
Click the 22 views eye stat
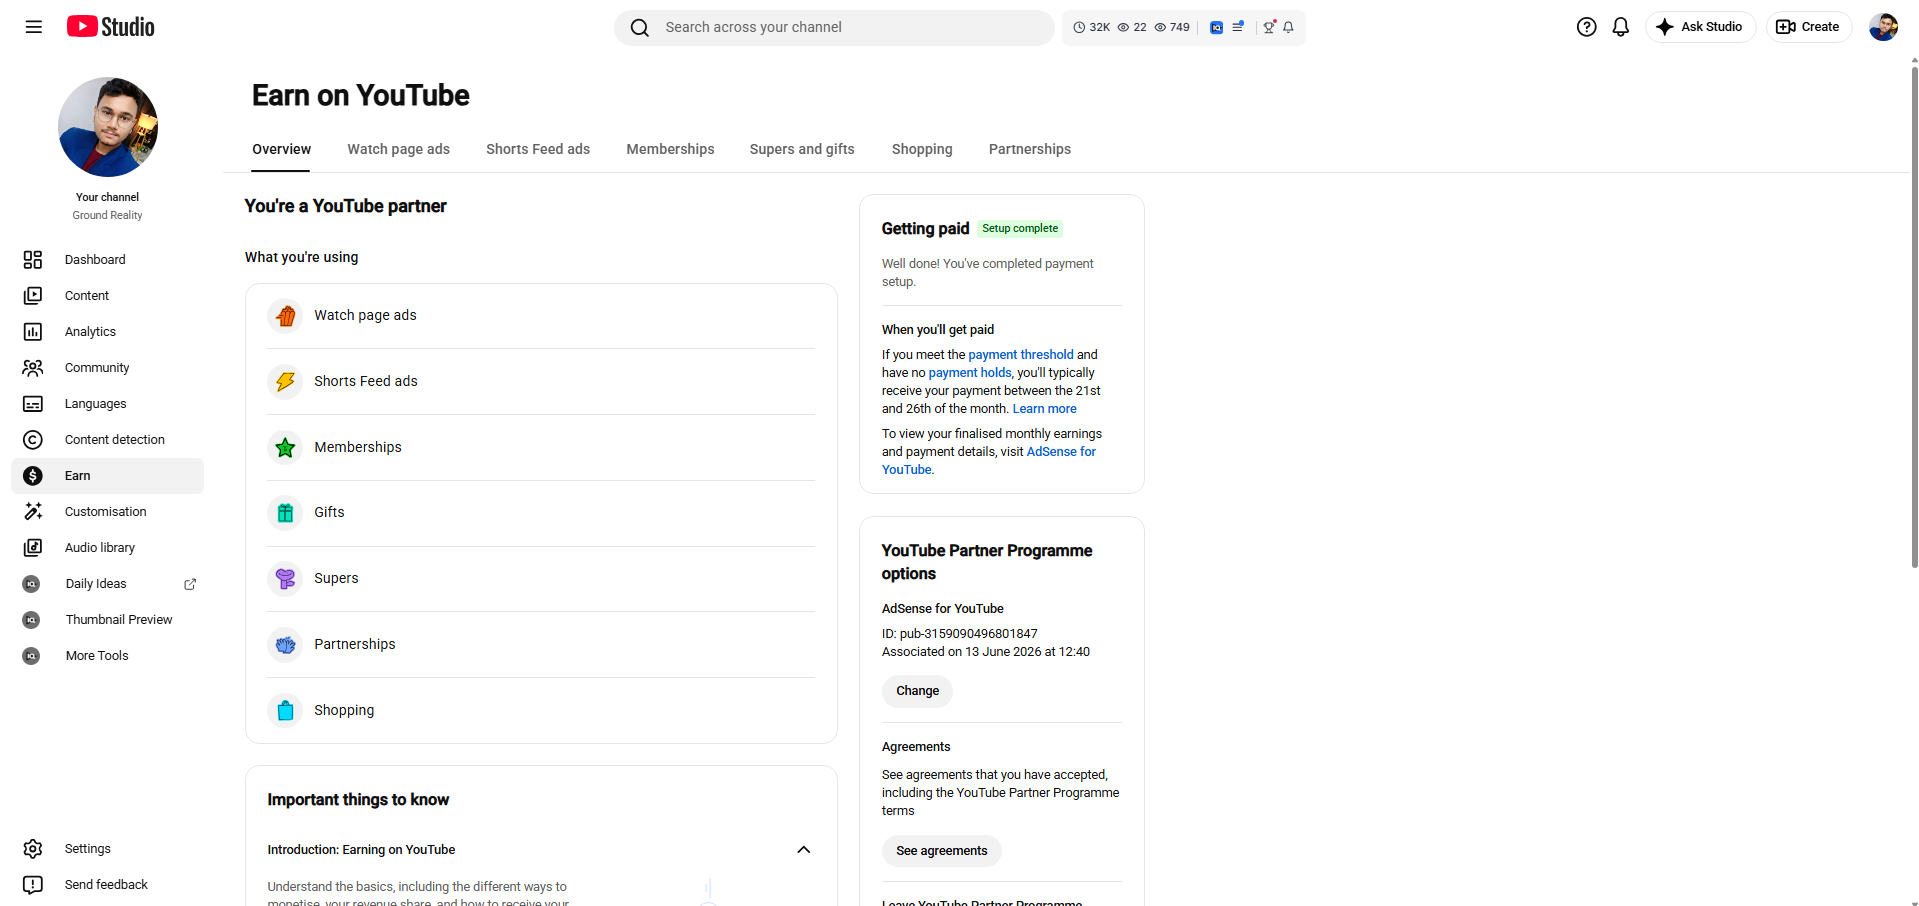(1132, 27)
